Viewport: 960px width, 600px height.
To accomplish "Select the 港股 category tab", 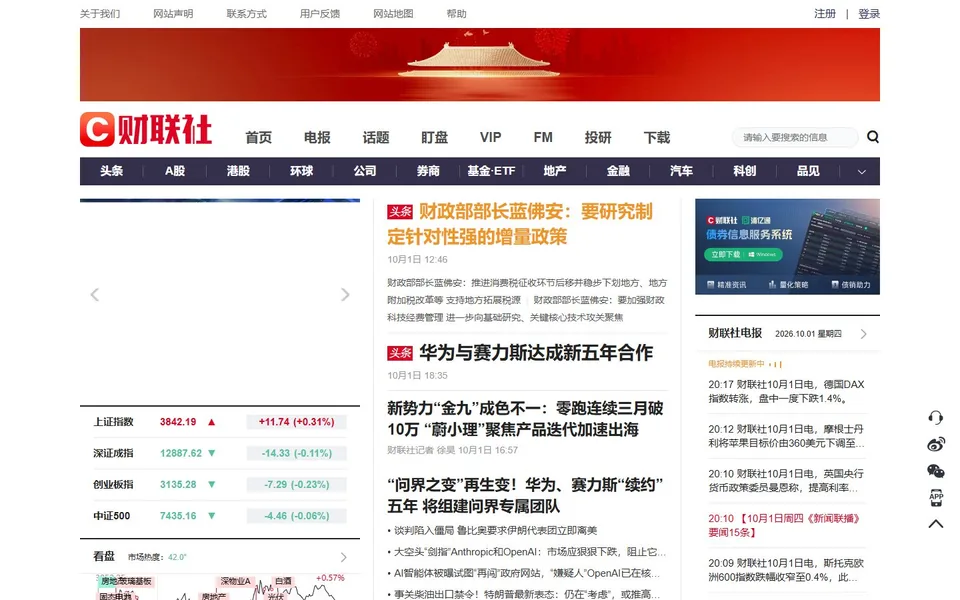I will [238, 171].
